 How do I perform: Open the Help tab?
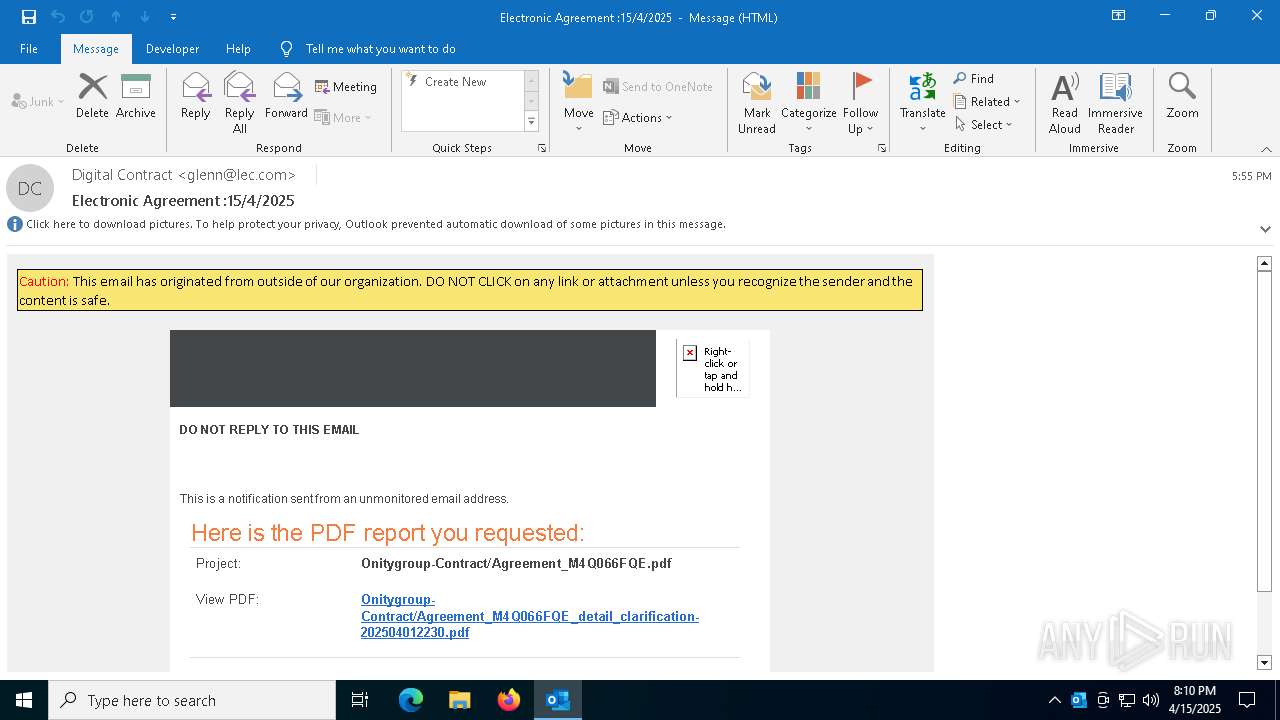(238, 48)
